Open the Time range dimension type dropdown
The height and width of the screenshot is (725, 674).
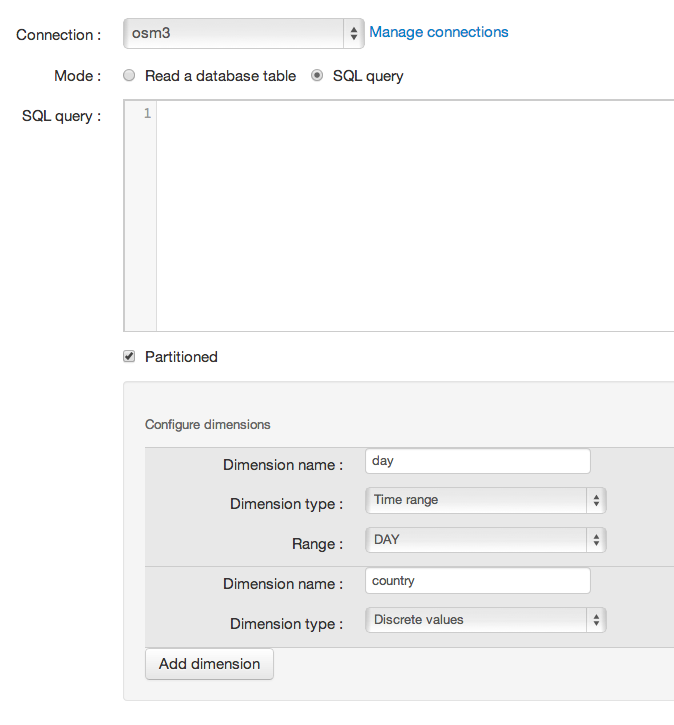pos(485,500)
